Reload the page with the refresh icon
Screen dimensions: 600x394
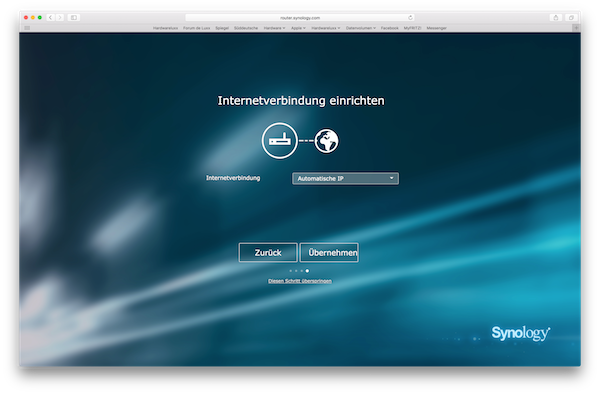click(410, 18)
